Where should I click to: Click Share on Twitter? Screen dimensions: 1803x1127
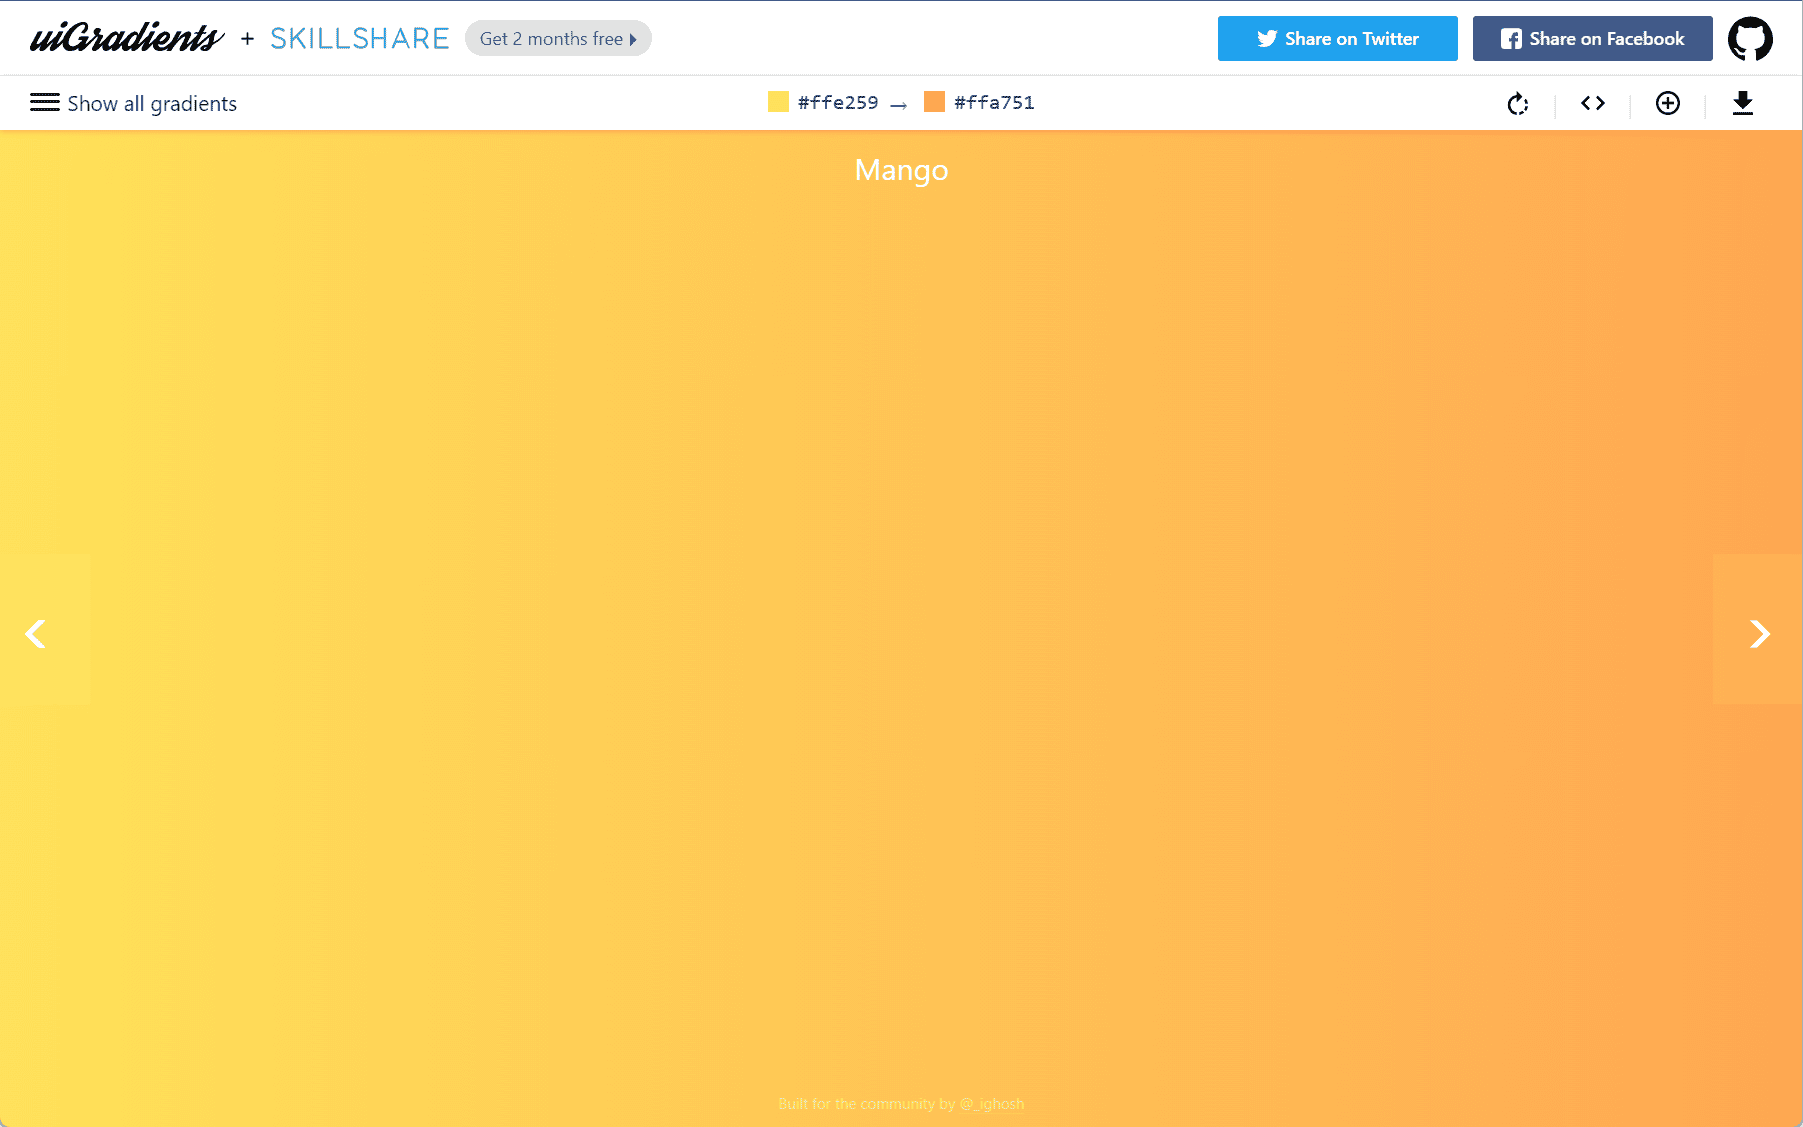1337,38
